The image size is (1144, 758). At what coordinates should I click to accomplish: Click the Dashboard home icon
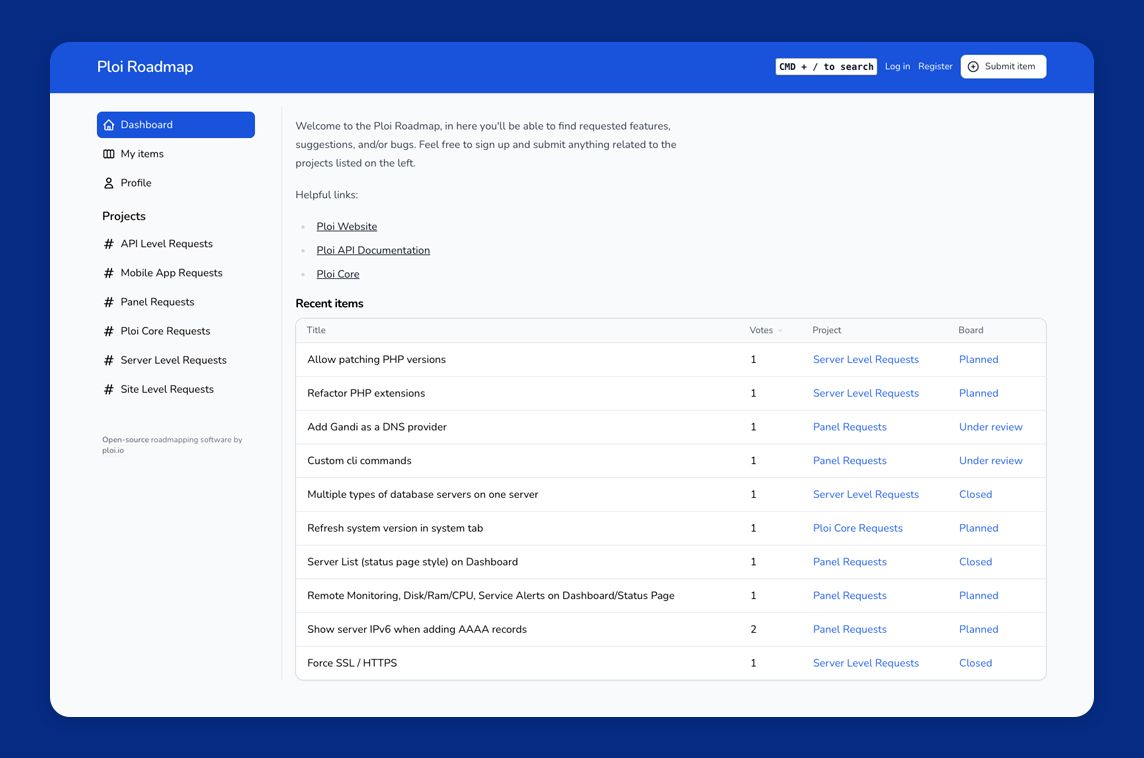[x=109, y=125]
